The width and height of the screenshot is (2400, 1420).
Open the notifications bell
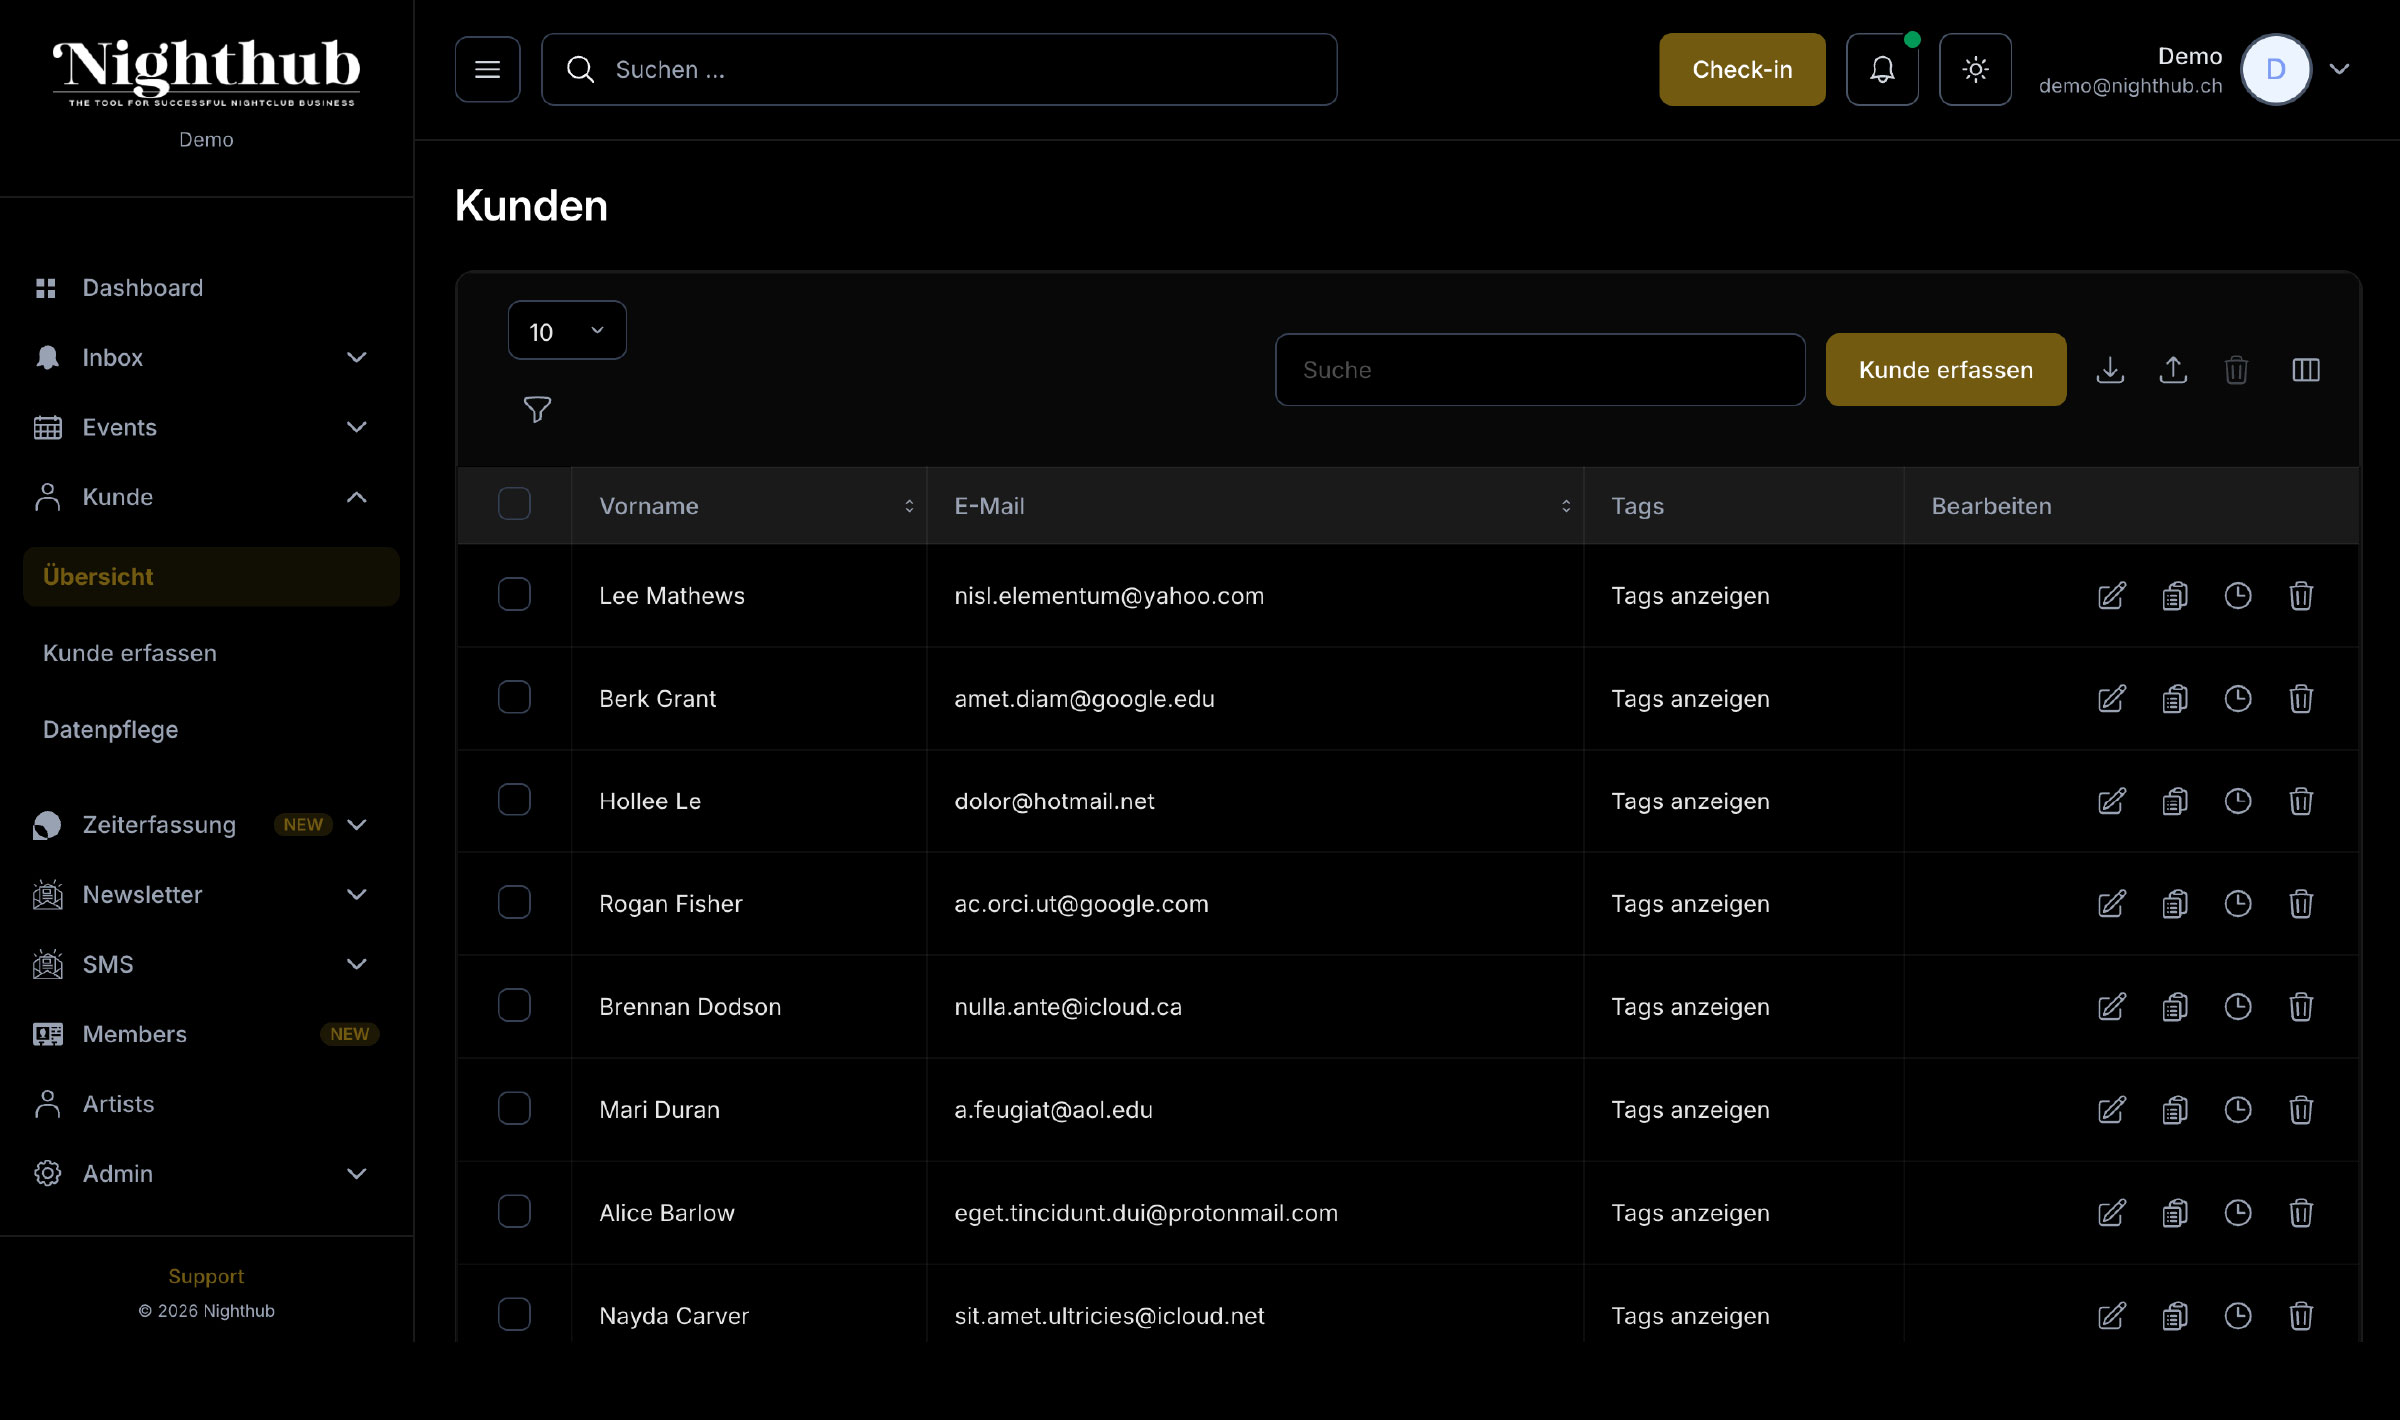coord(1881,69)
